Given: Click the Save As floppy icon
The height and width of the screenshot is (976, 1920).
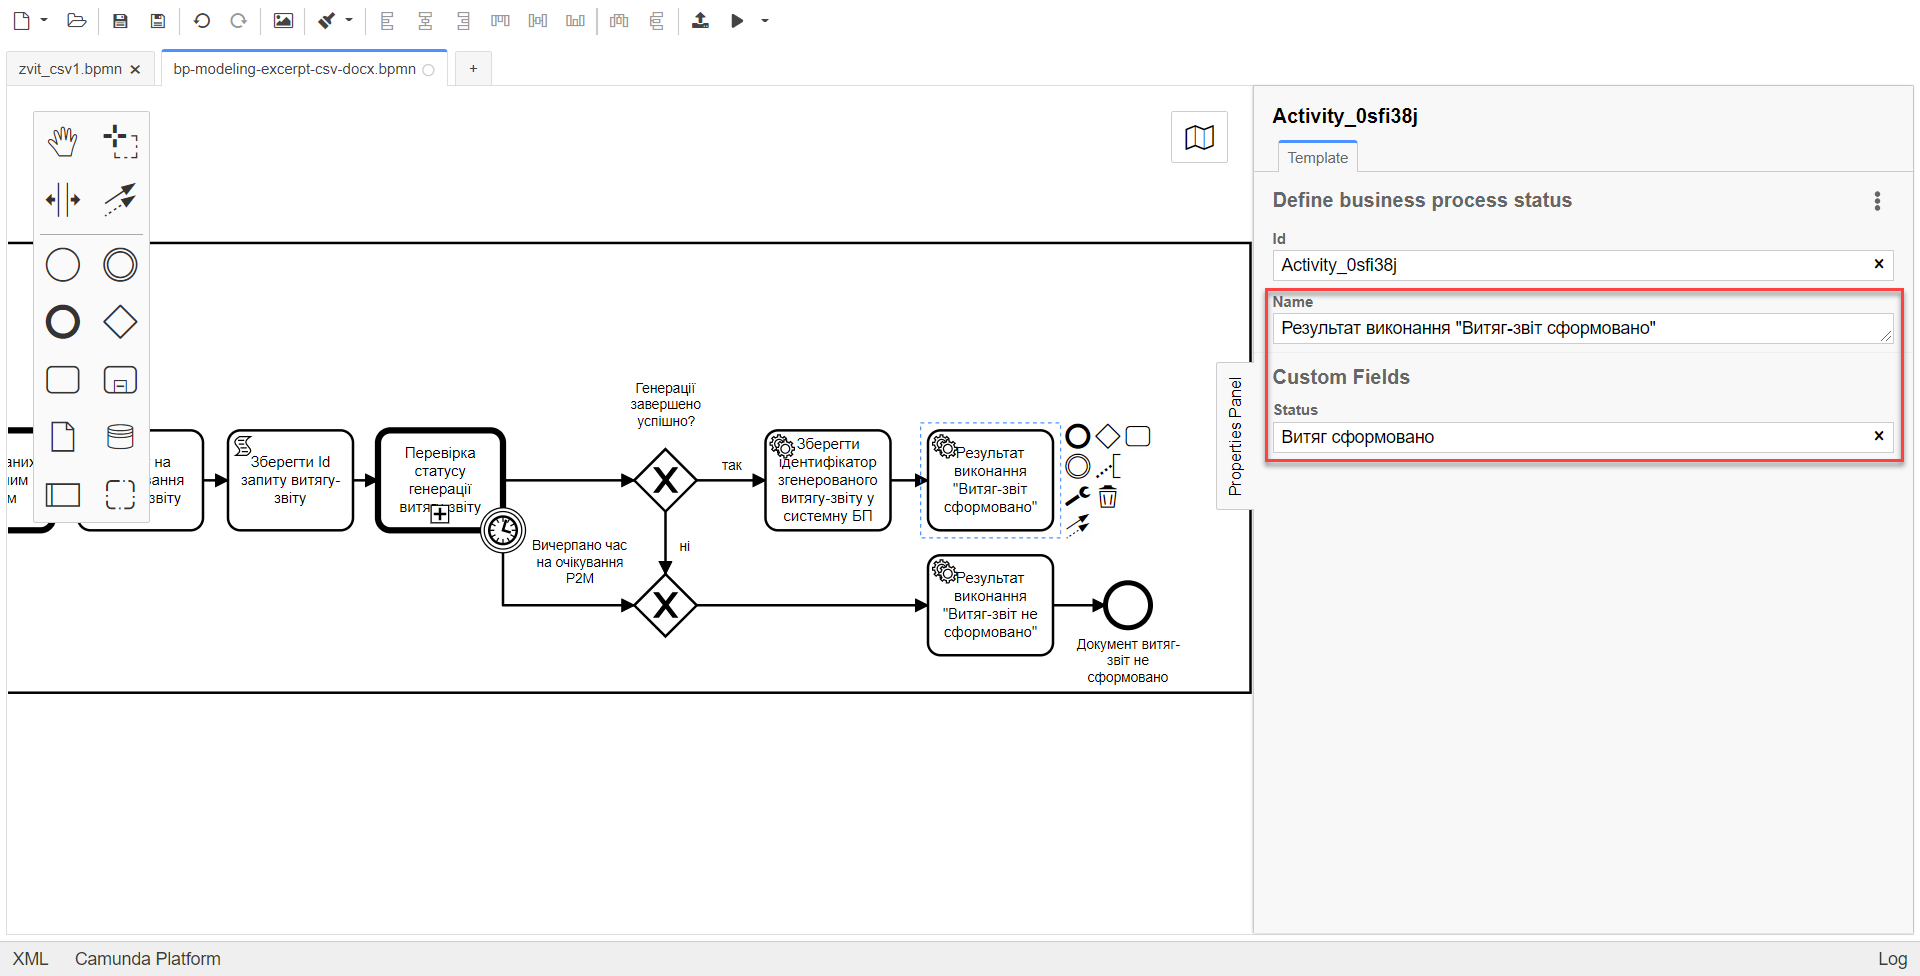Looking at the screenshot, I should (x=157, y=20).
